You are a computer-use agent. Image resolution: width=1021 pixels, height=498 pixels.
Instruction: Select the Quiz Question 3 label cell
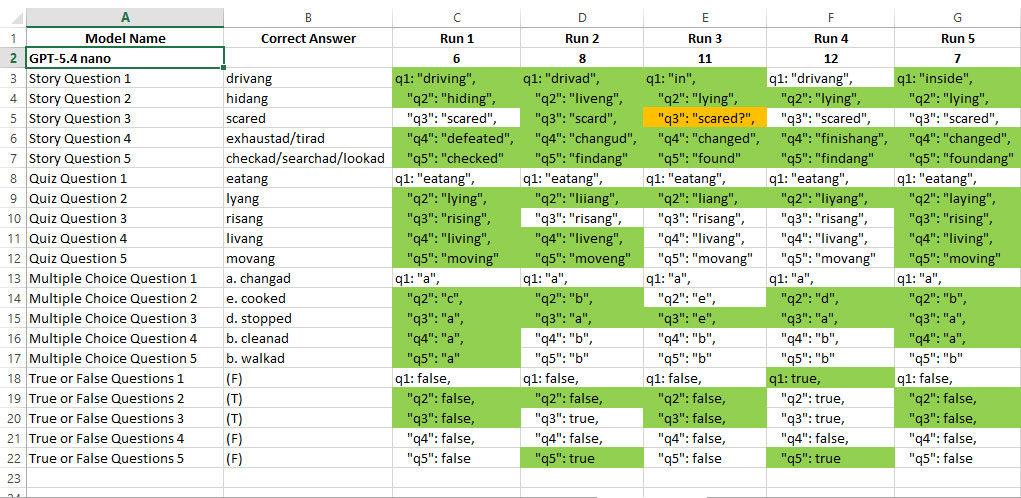pyautogui.click(x=125, y=218)
